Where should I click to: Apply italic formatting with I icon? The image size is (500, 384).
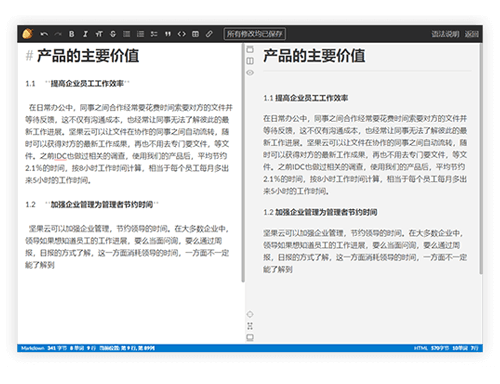coord(85,34)
